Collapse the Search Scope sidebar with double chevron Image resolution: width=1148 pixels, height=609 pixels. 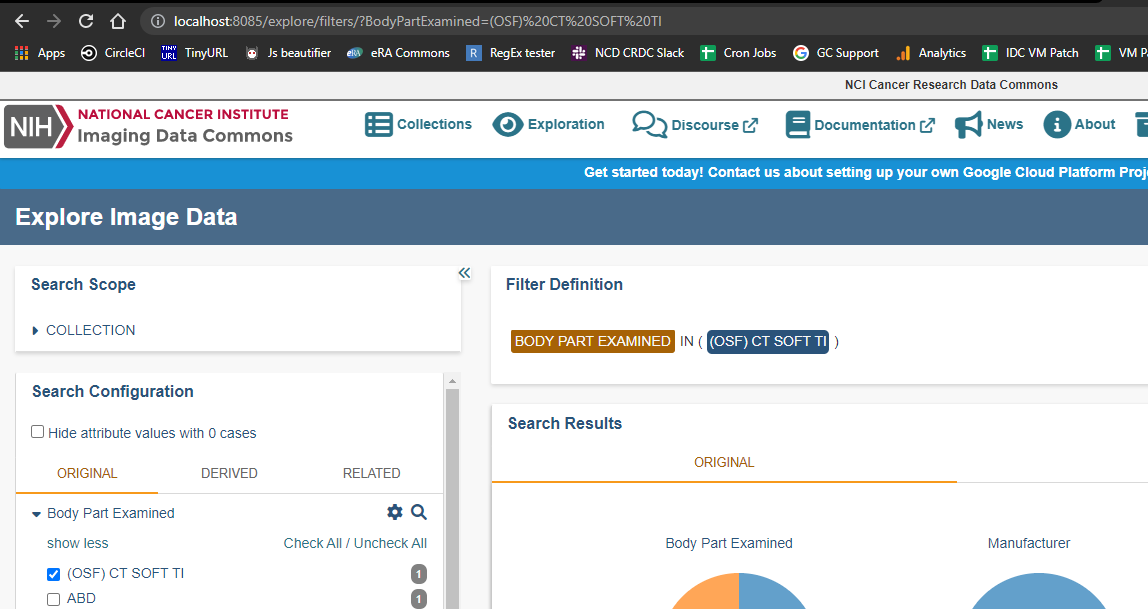pos(464,272)
